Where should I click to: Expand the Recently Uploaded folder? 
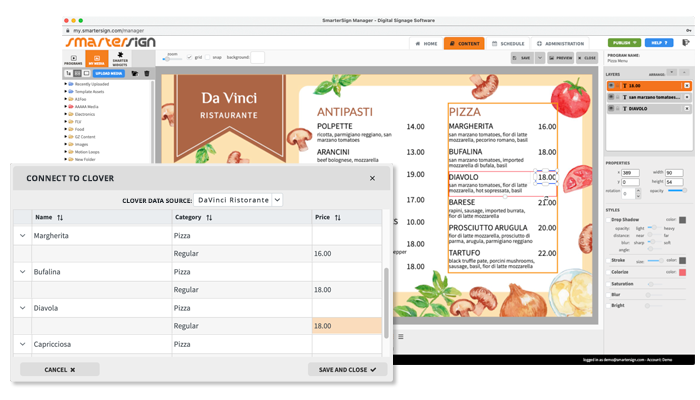click(x=66, y=84)
